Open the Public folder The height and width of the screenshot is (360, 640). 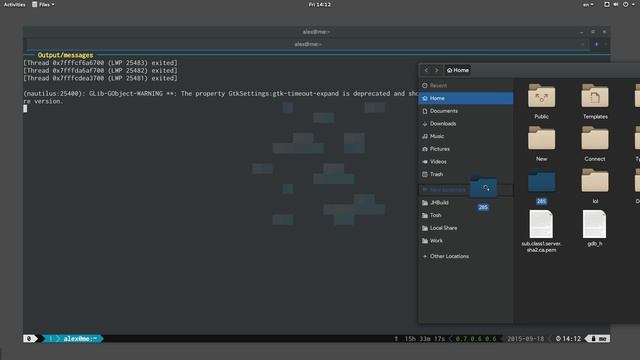[541, 101]
